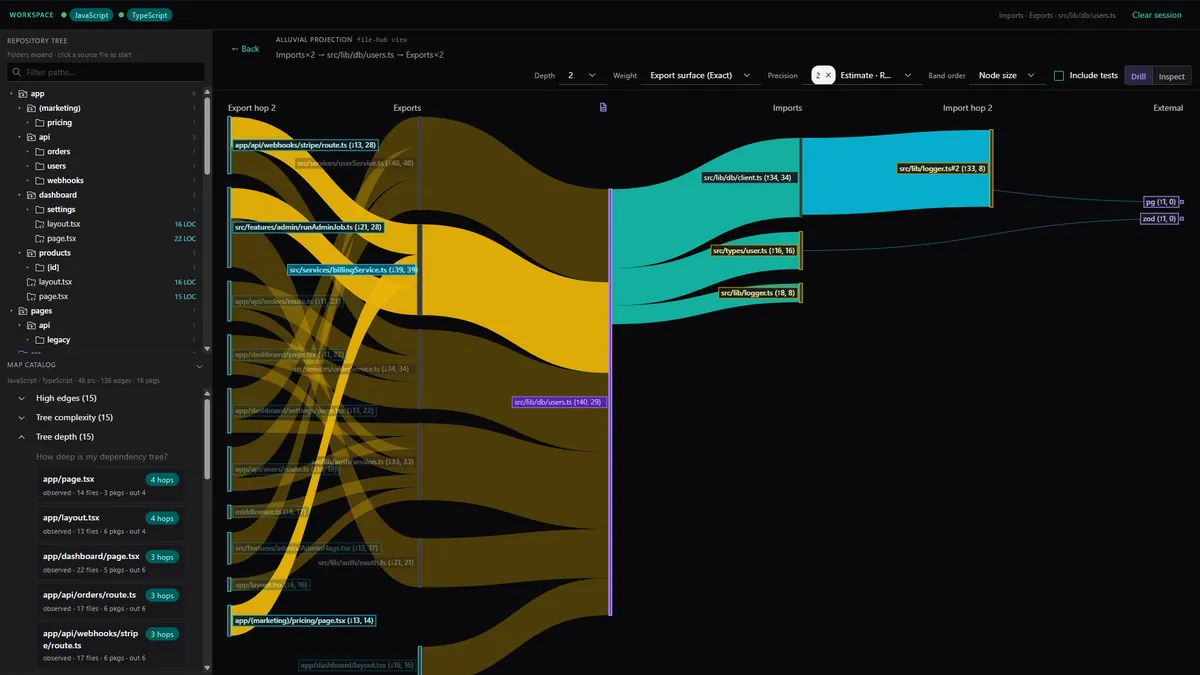
Task: Click file icon next to 22 LOC page.tsx
Action: click(38, 238)
